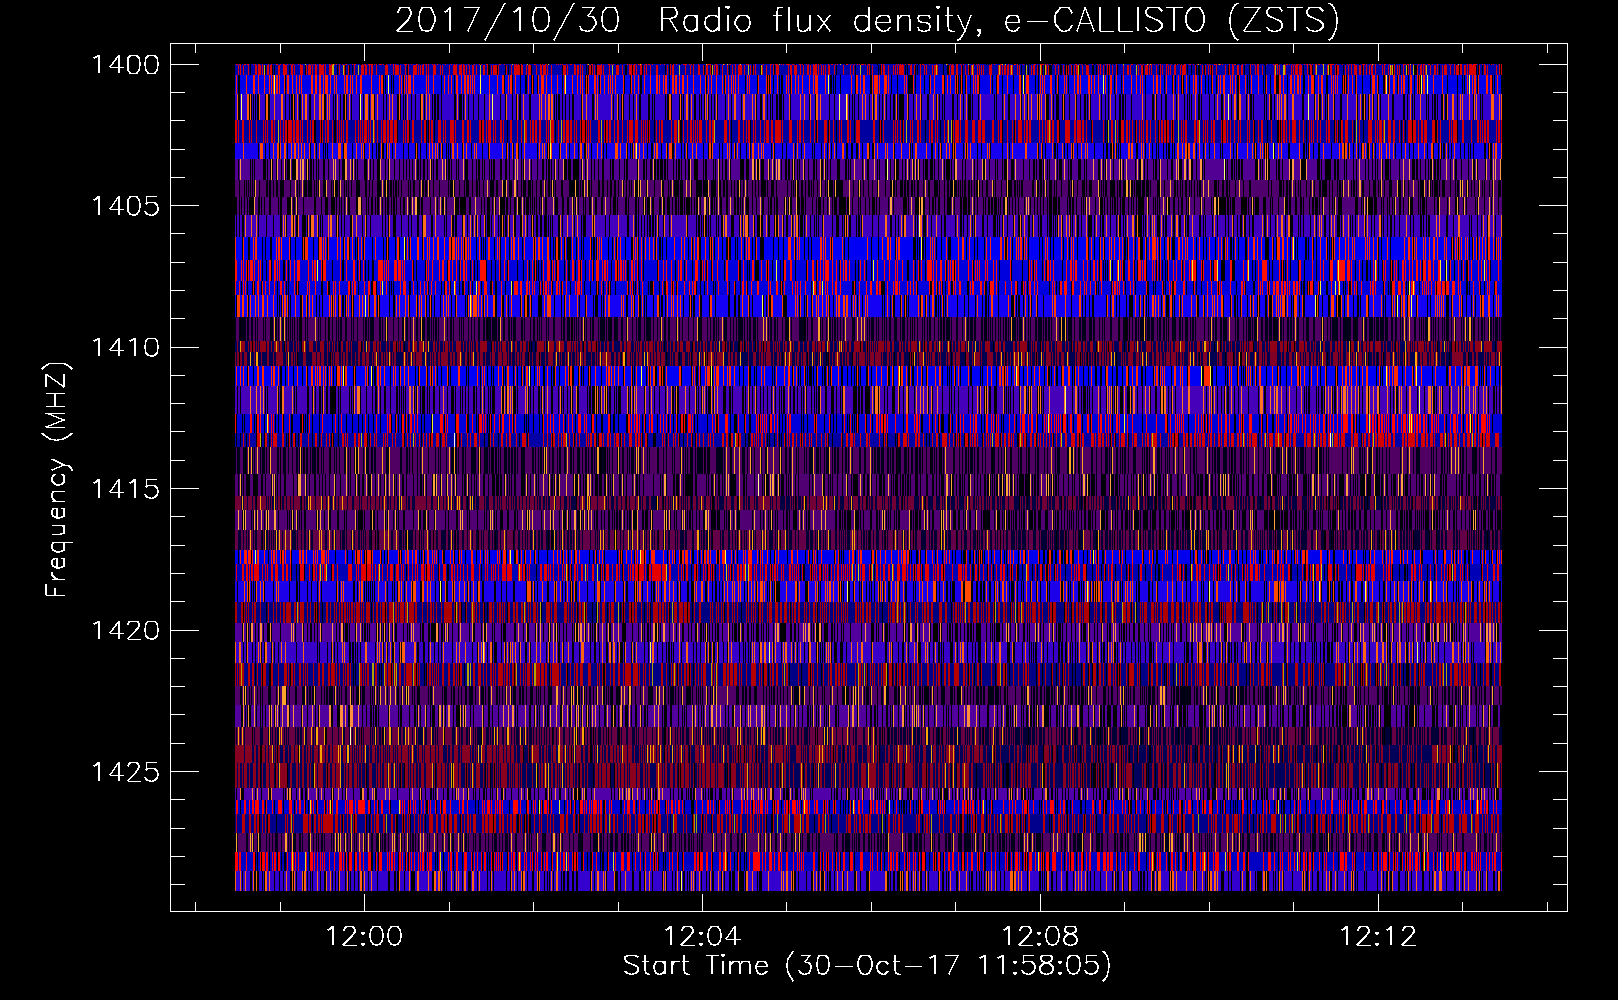
Task: Click the 1400 frequency tick label
Action: (125, 65)
